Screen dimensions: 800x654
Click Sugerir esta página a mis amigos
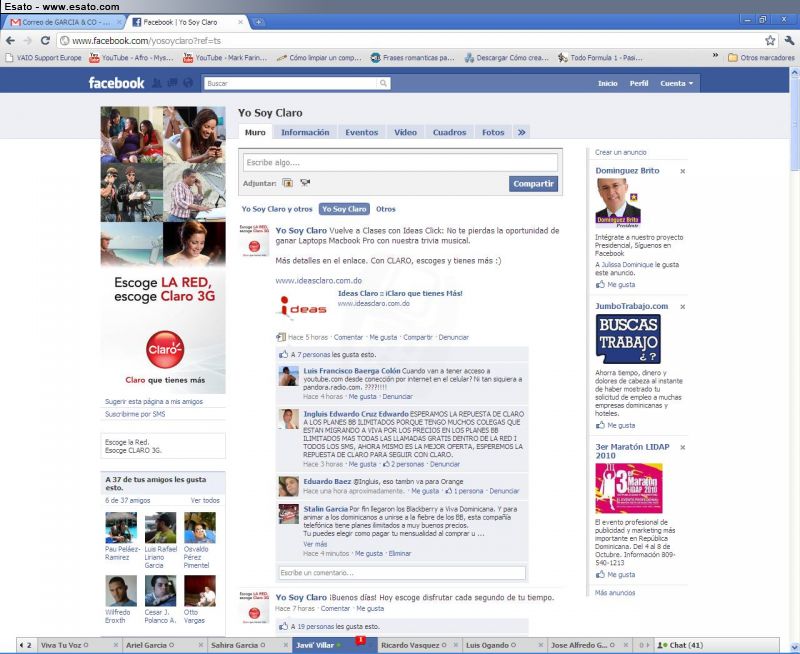[154, 401]
